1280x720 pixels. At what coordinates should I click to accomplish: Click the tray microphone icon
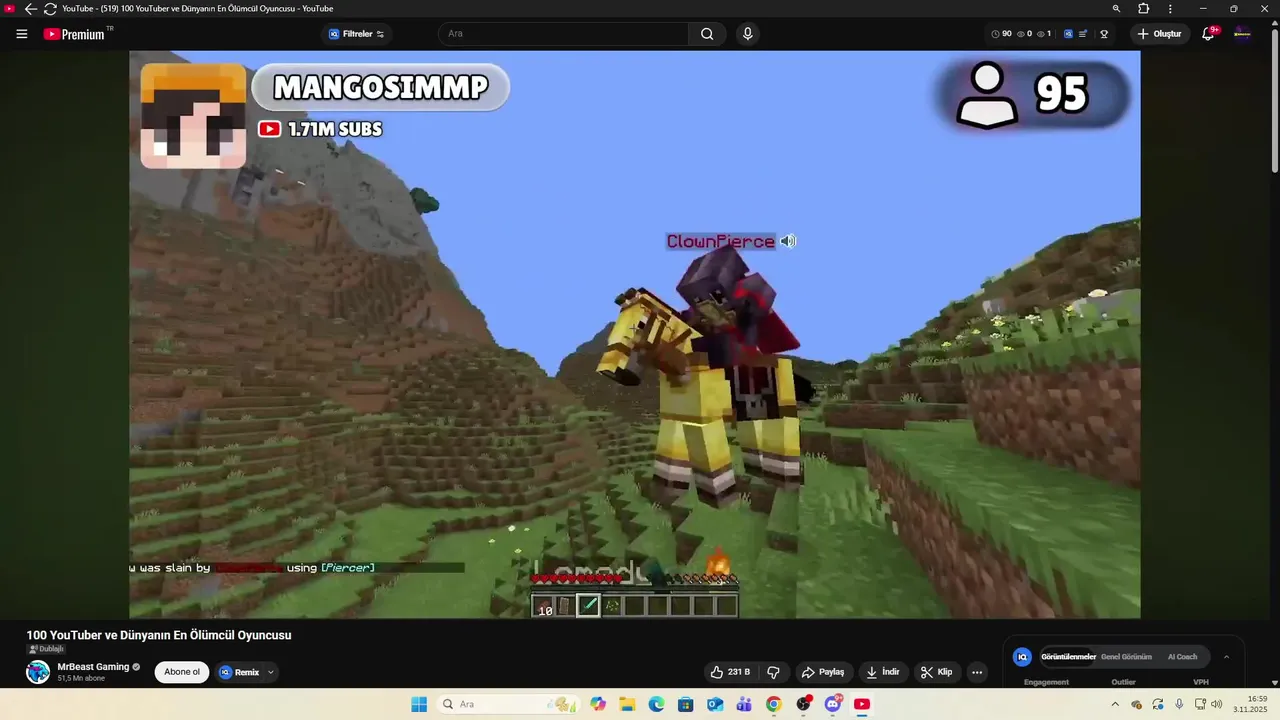pyautogui.click(x=1179, y=704)
